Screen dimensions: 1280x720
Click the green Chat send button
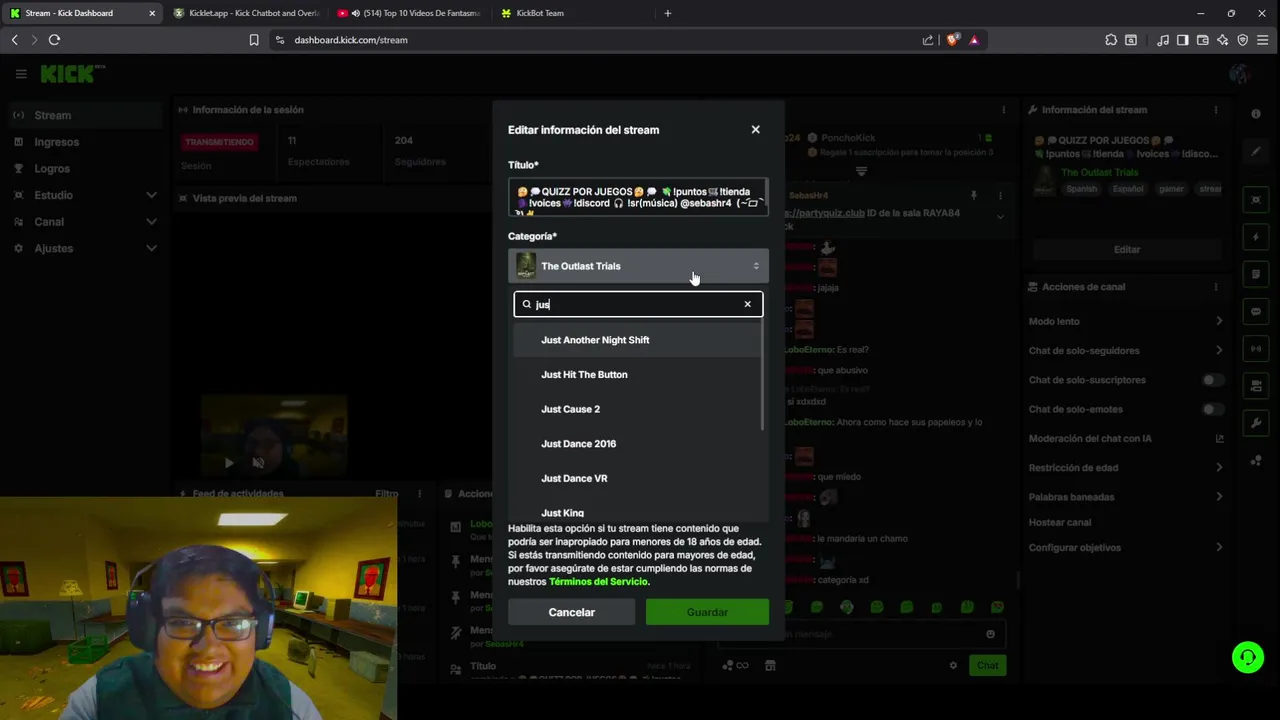click(987, 665)
